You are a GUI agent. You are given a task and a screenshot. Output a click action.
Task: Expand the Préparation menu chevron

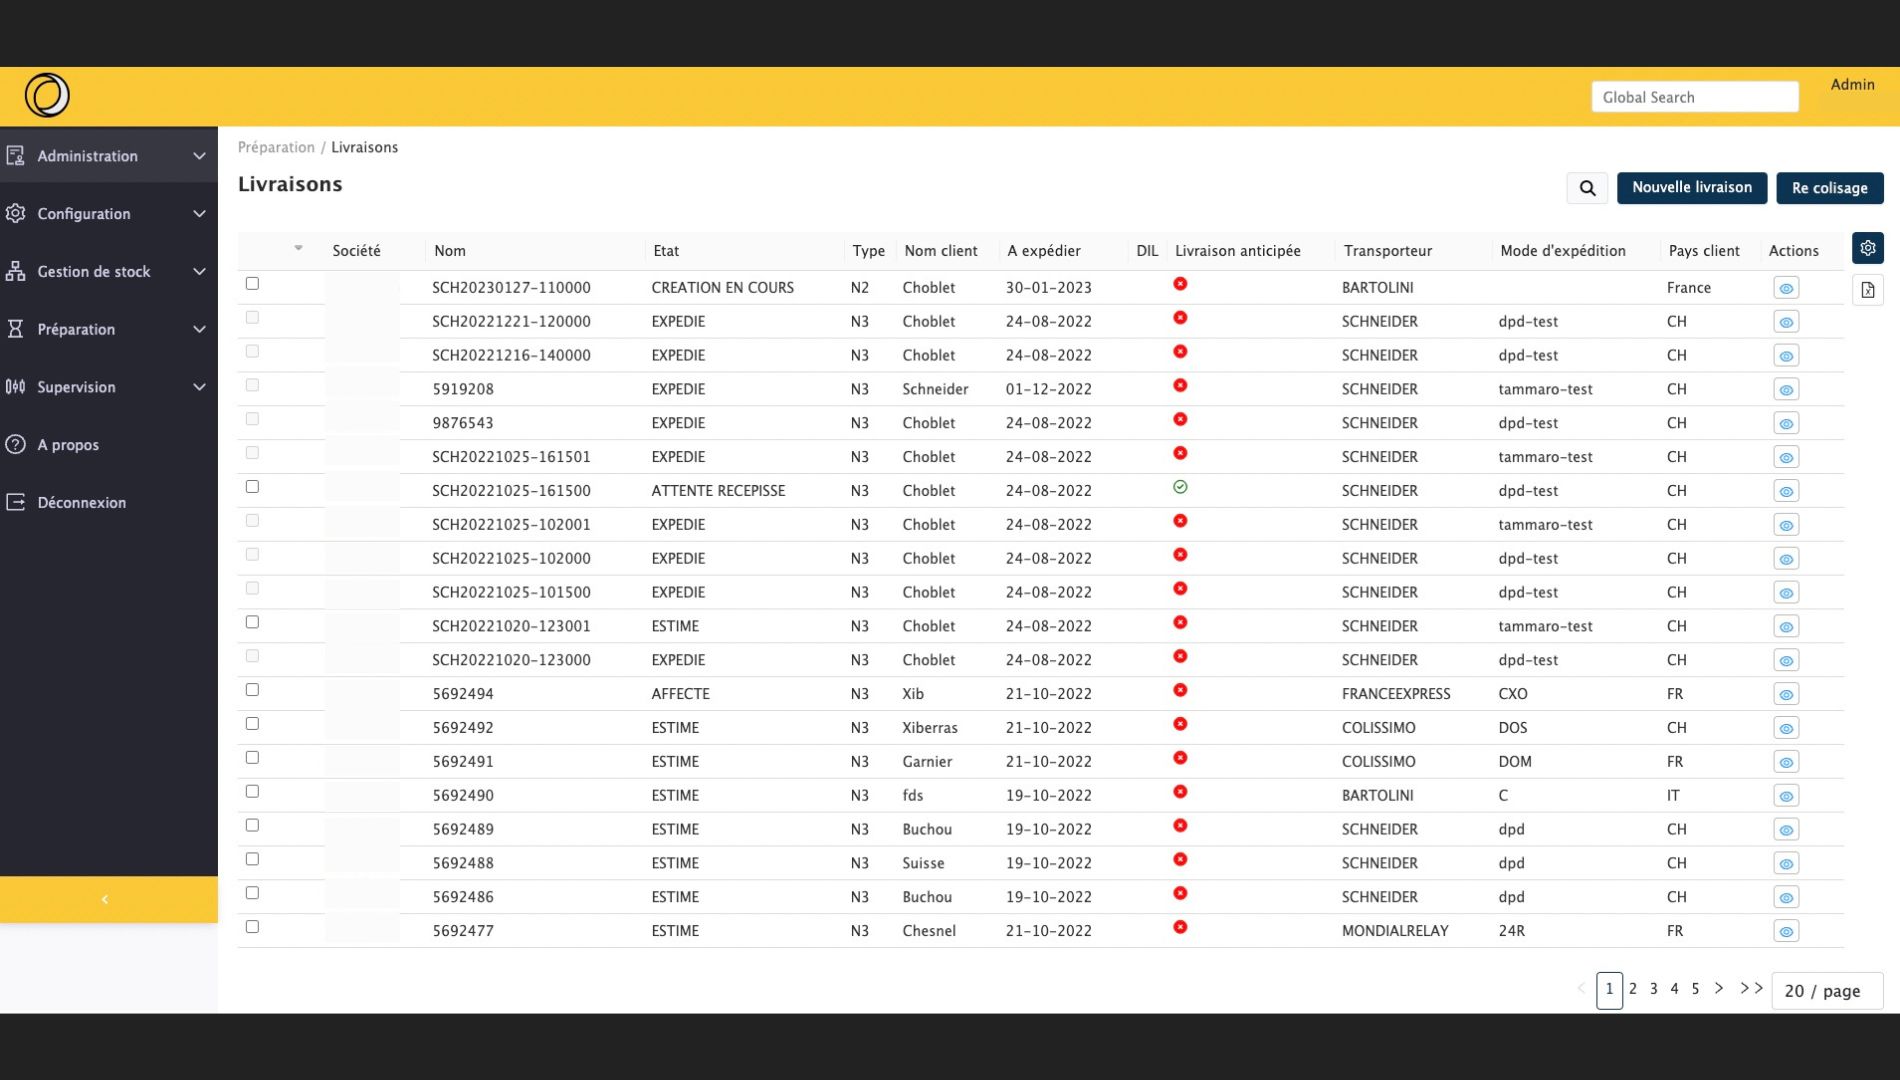click(199, 329)
